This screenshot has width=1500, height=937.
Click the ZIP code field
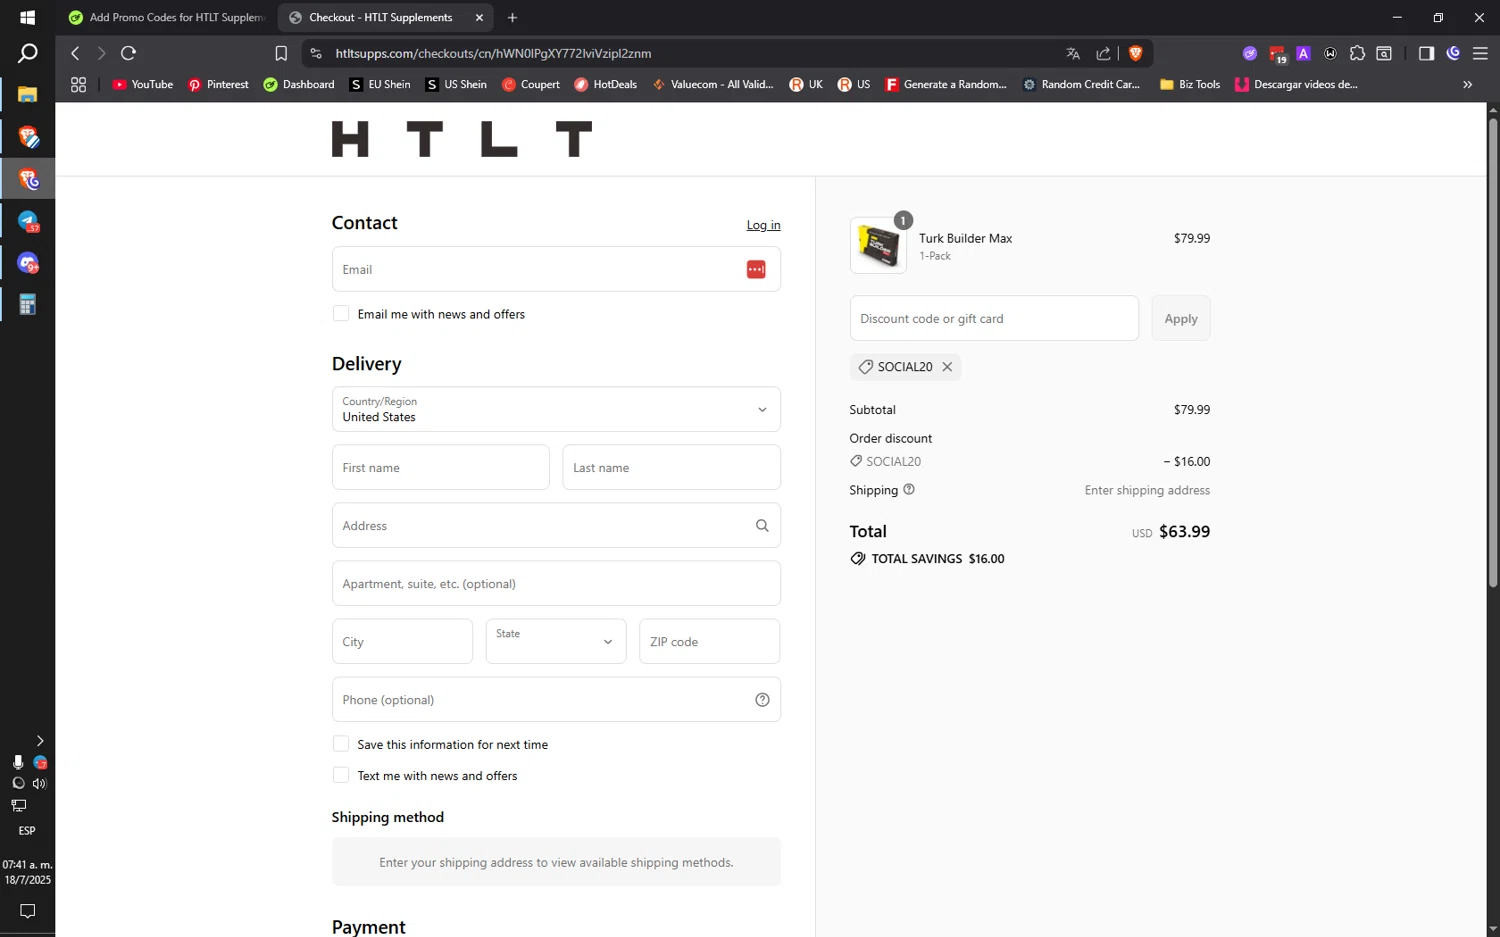[x=709, y=641]
